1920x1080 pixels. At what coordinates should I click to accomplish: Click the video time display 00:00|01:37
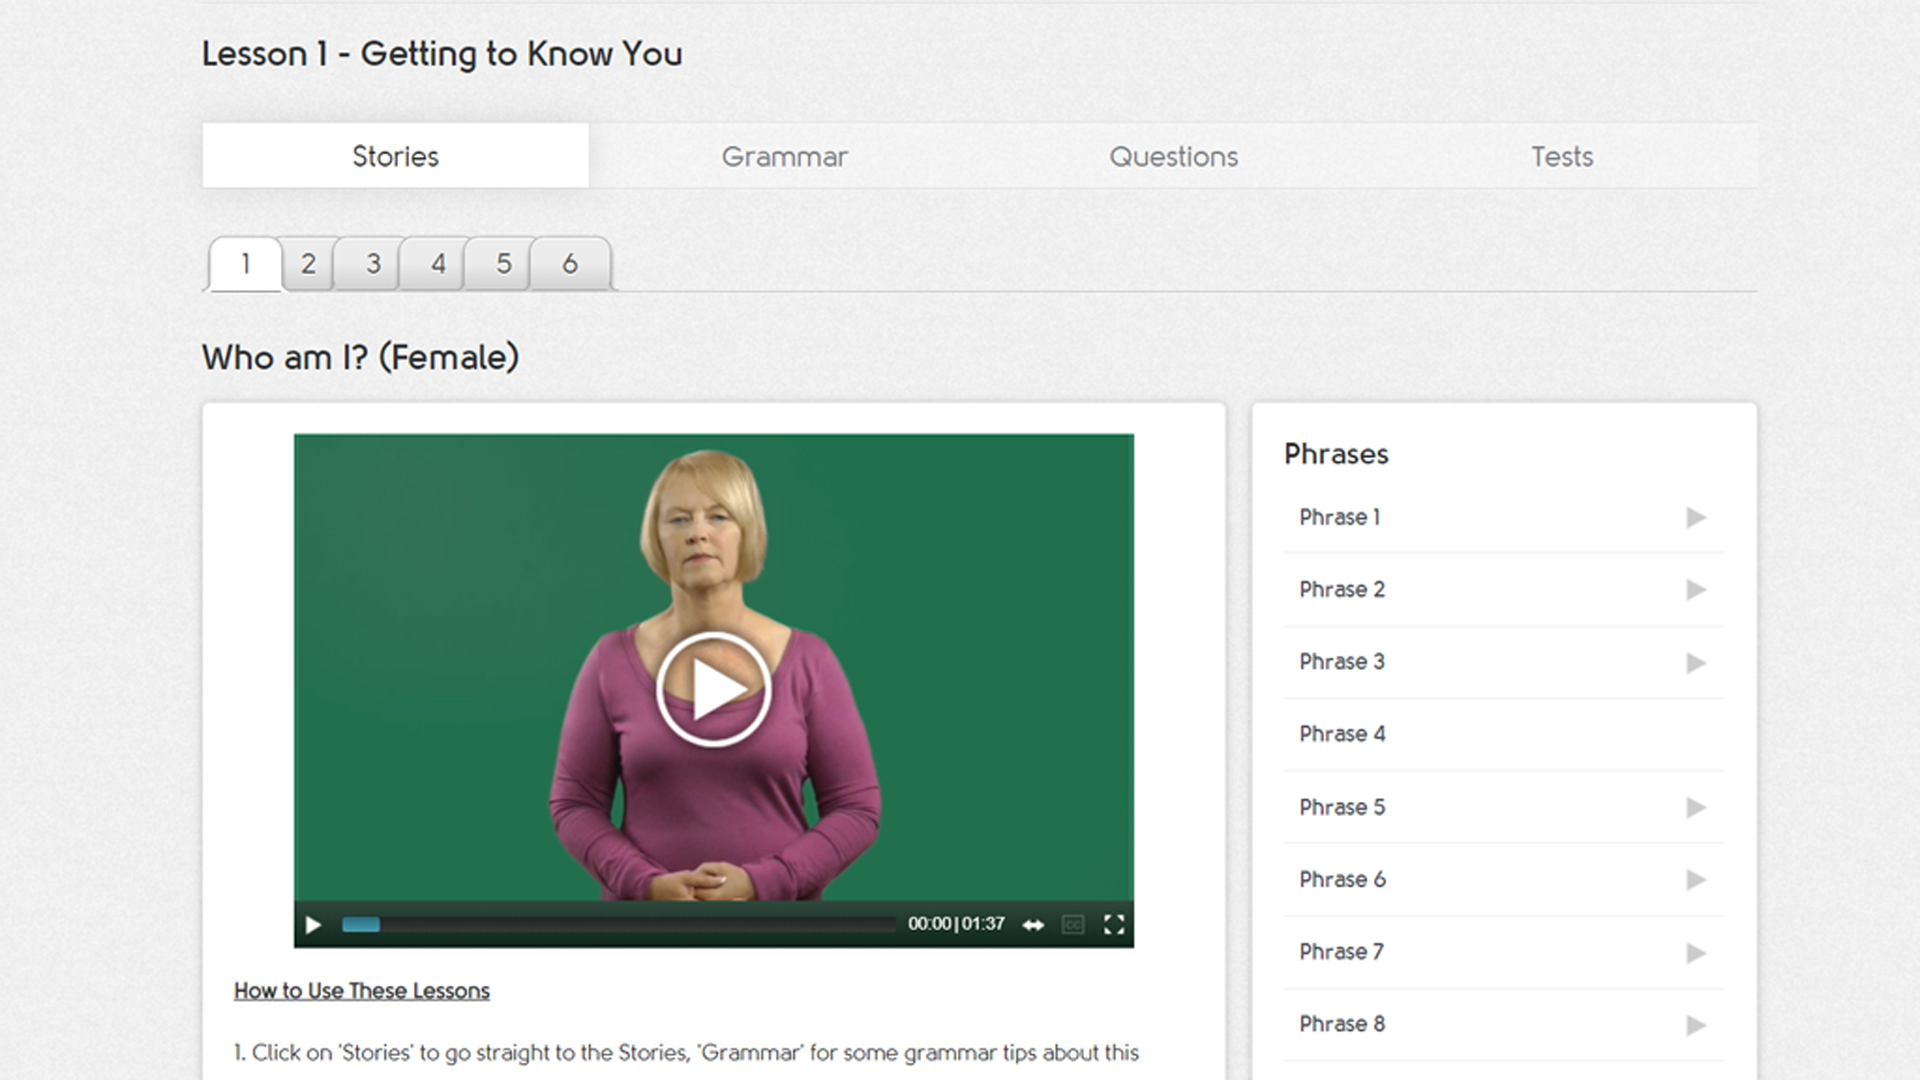click(956, 924)
